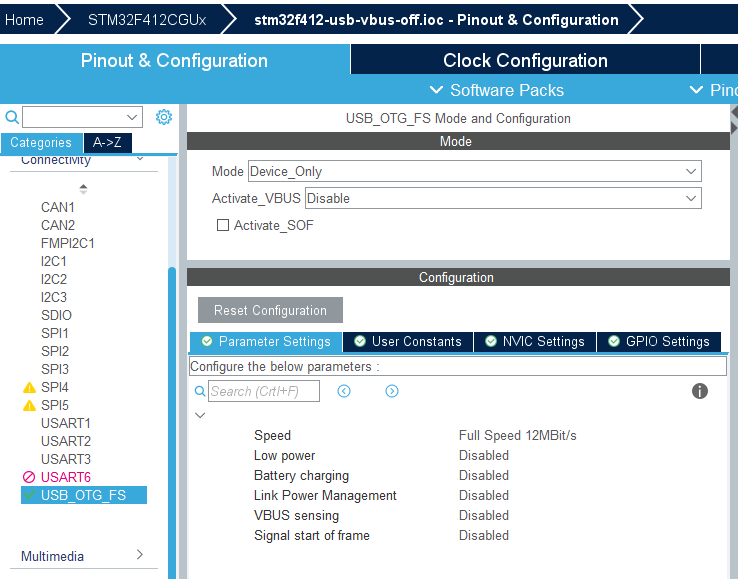Viewport: 738px width, 579px height.
Task: Click the Reset Configuration button
Action: click(x=270, y=310)
